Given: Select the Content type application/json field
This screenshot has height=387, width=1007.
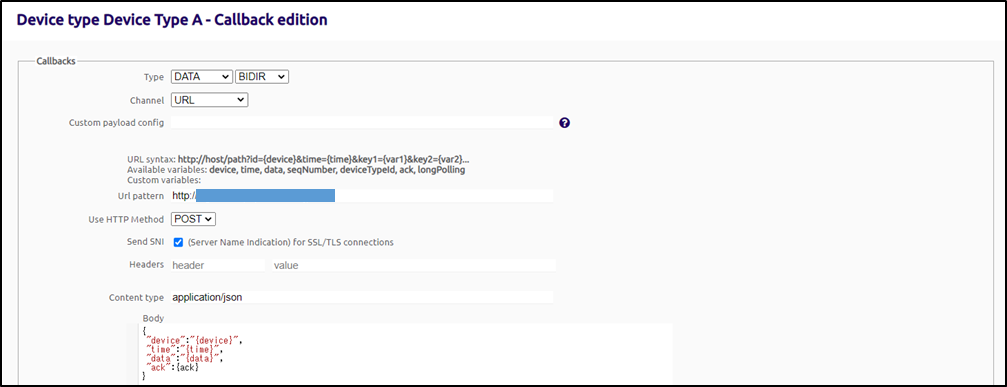Looking at the screenshot, I should tap(362, 297).
